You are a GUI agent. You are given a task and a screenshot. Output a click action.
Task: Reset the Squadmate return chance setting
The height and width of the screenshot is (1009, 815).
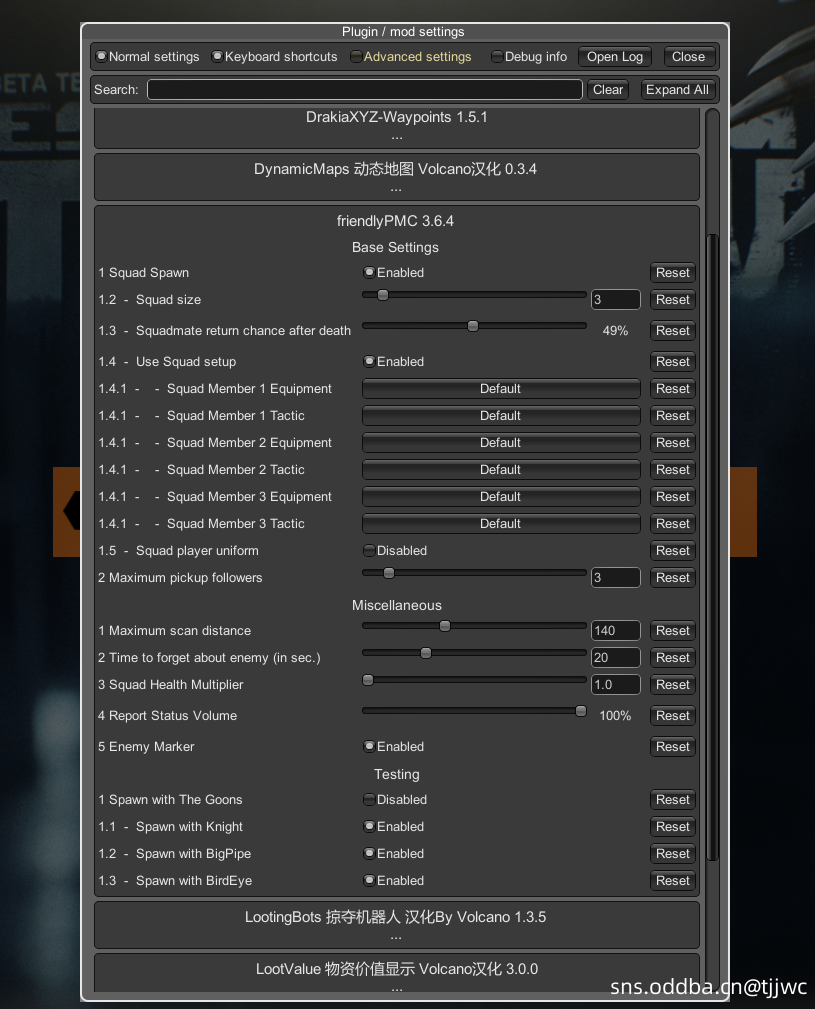673,331
